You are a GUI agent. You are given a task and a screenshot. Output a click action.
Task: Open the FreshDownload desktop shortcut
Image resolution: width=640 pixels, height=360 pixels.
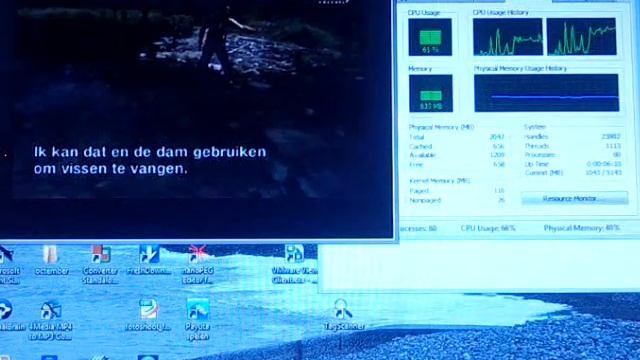pyautogui.click(x=149, y=260)
